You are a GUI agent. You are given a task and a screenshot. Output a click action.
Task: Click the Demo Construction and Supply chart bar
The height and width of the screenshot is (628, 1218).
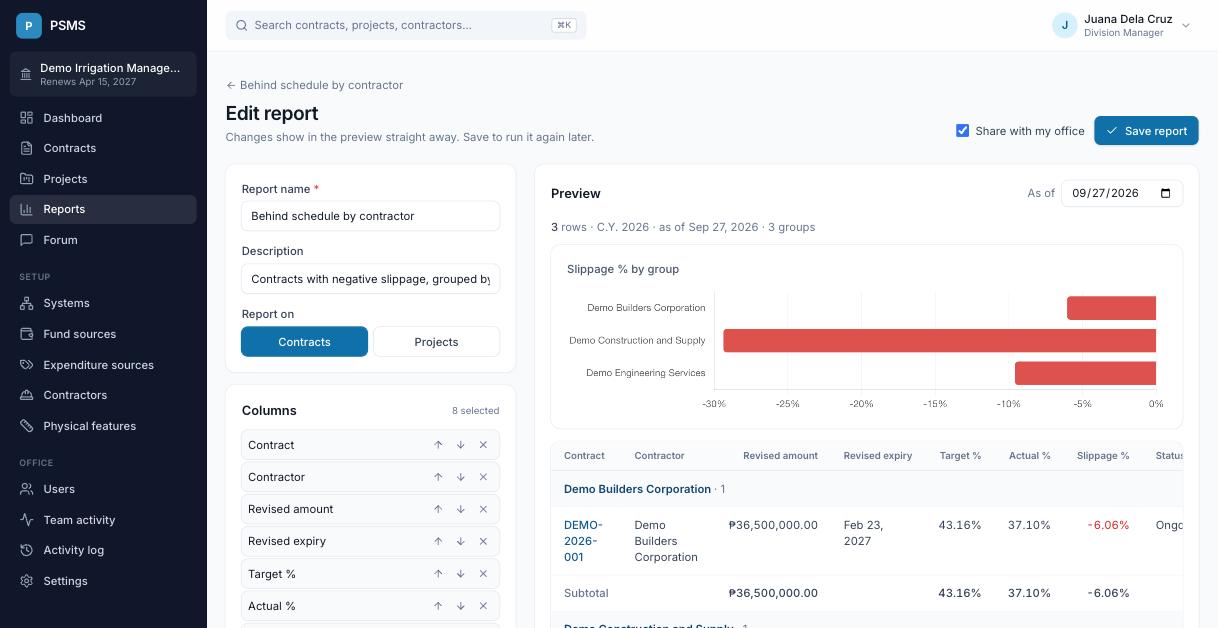click(x=940, y=340)
